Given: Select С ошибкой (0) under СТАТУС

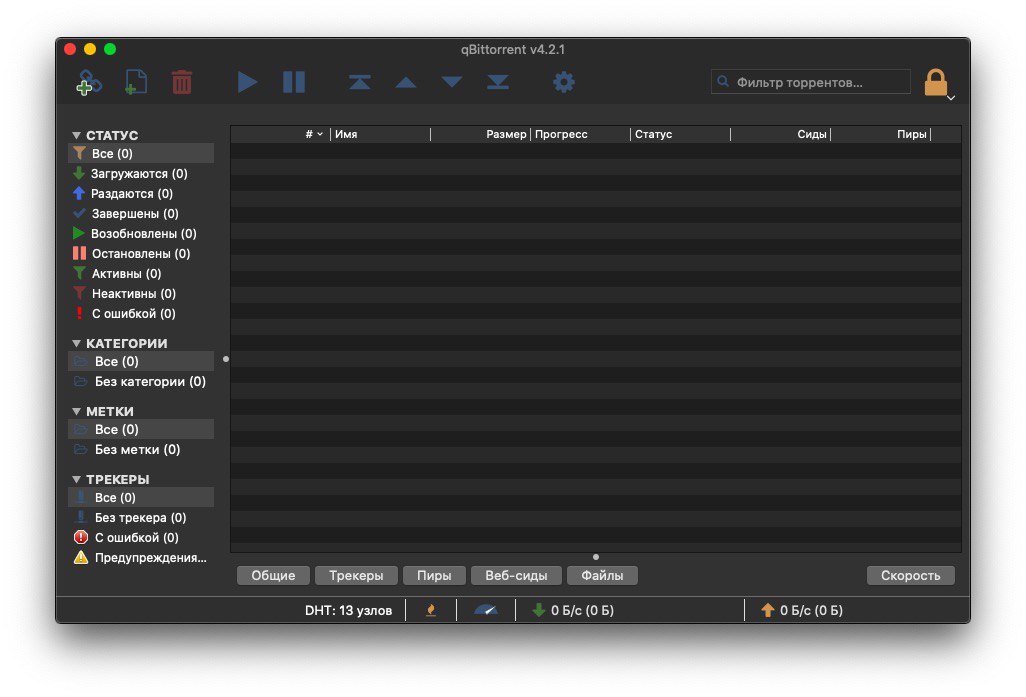Looking at the screenshot, I should 141,313.
